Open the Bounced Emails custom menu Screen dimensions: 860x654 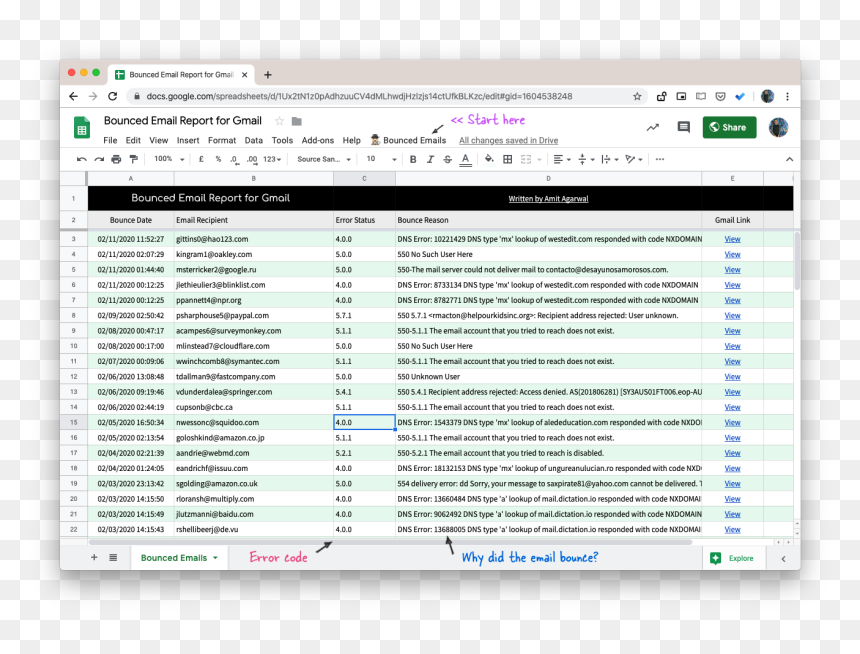tap(408, 140)
